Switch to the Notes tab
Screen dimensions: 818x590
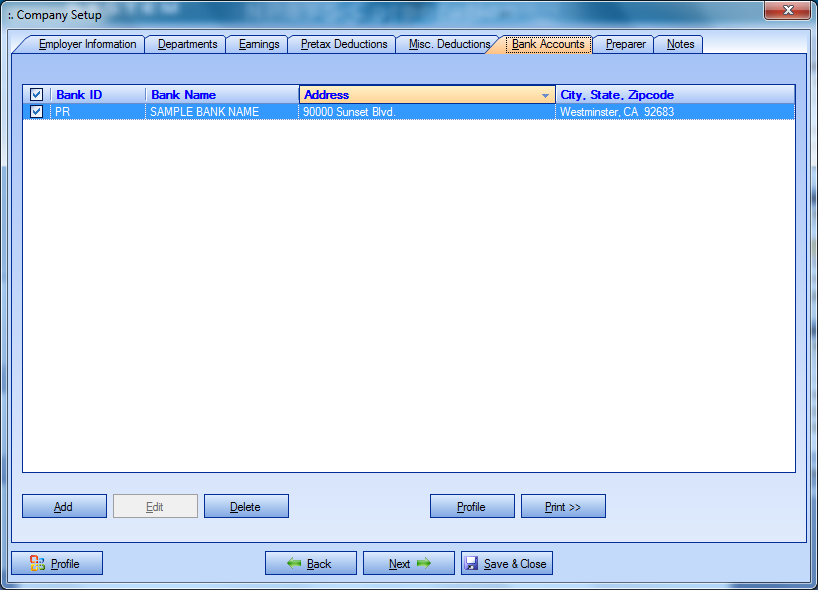680,44
